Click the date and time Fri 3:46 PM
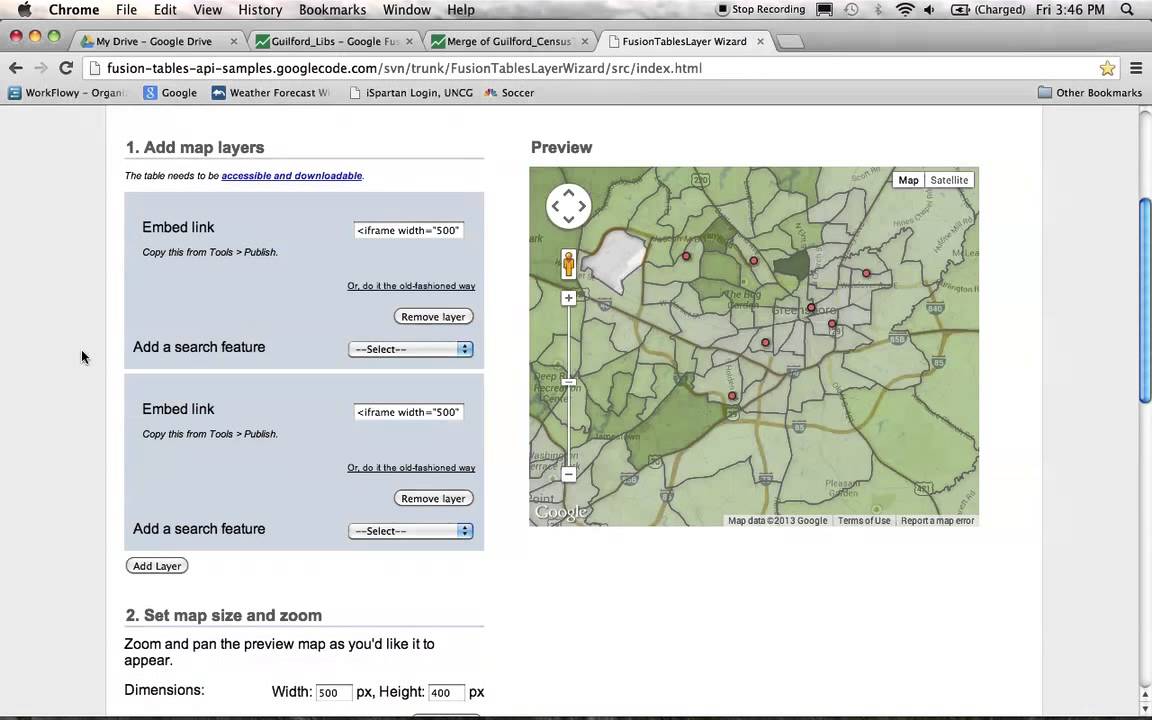Screen dimensions: 1152x720 (1070, 10)
